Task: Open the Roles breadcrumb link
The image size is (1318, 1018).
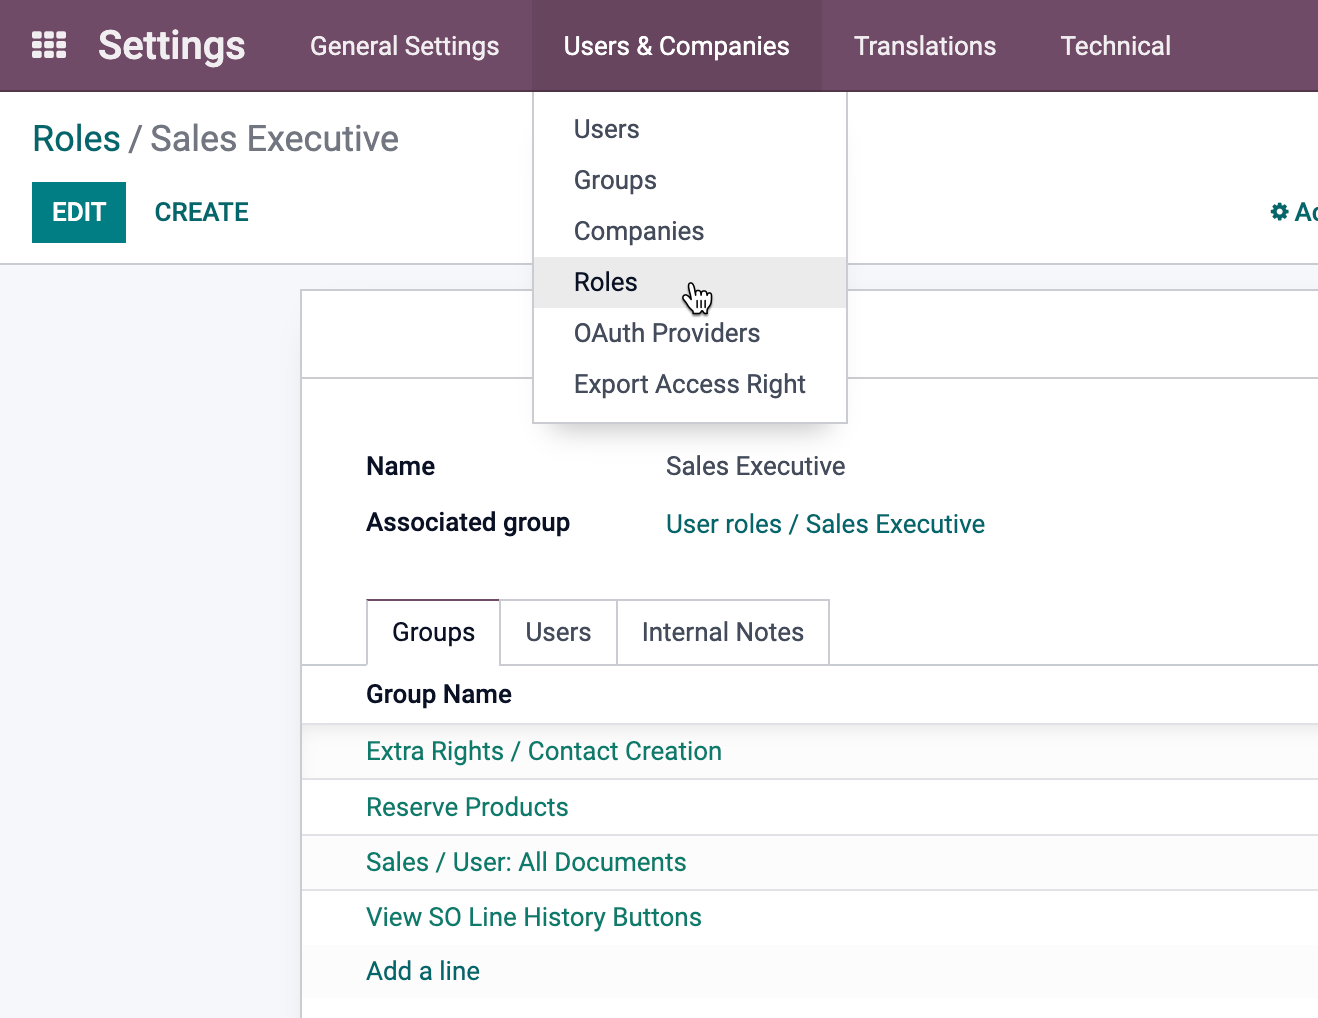Action: pyautogui.click(x=75, y=138)
